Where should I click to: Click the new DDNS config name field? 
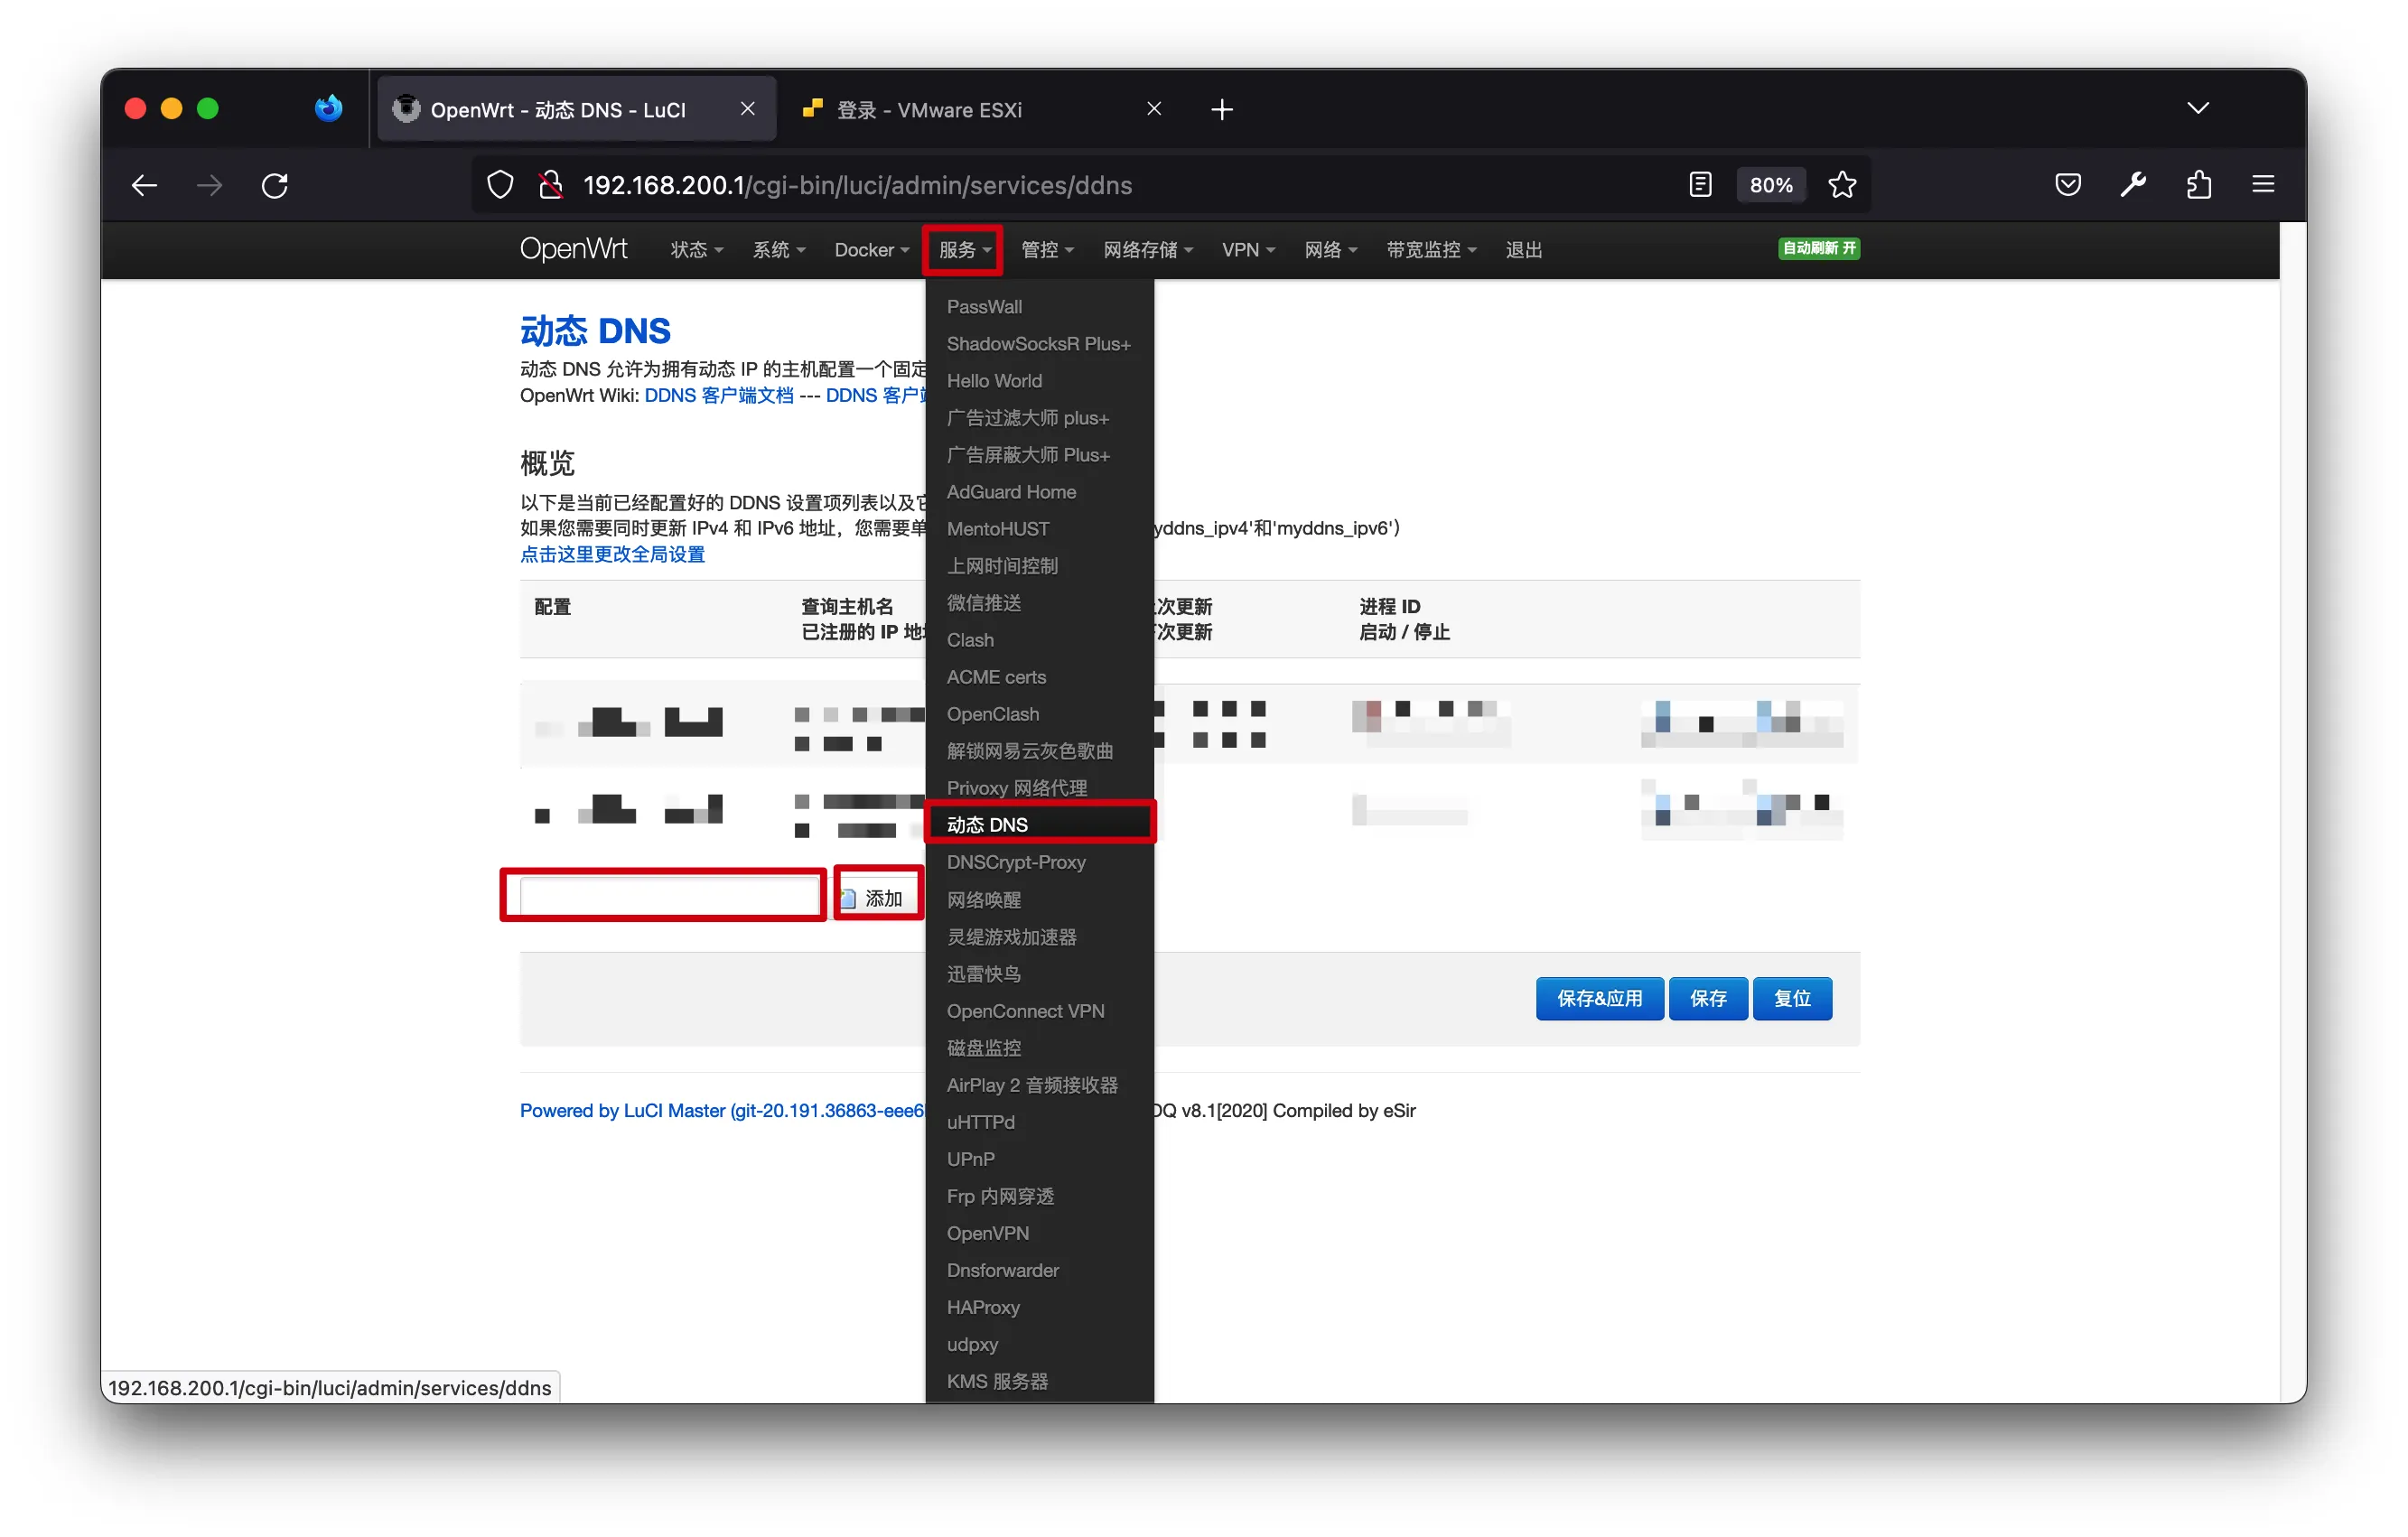[x=668, y=896]
